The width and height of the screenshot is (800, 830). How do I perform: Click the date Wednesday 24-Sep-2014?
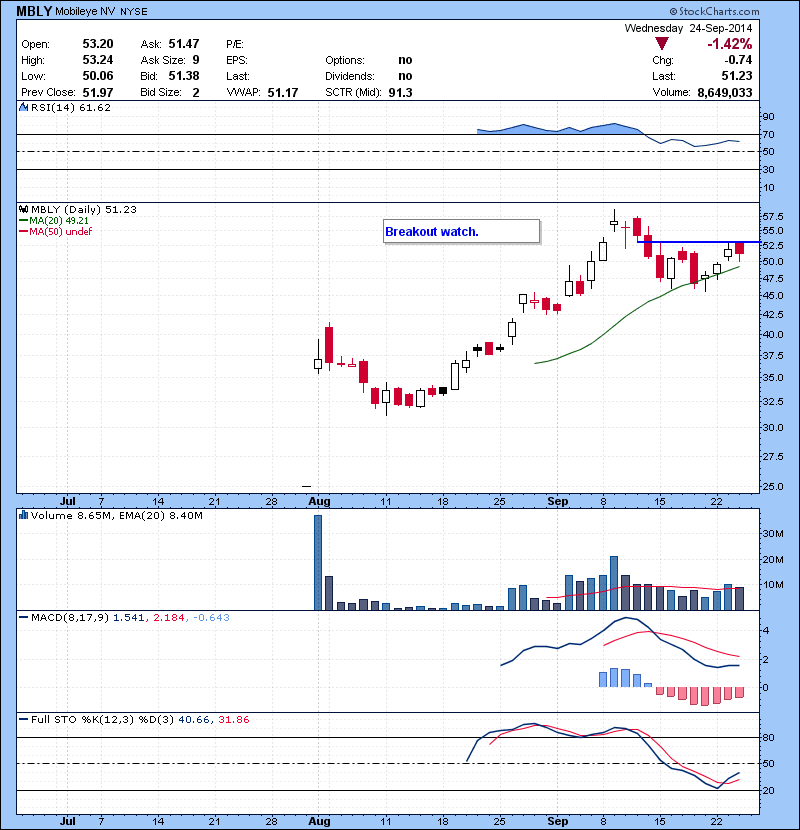coord(688,28)
